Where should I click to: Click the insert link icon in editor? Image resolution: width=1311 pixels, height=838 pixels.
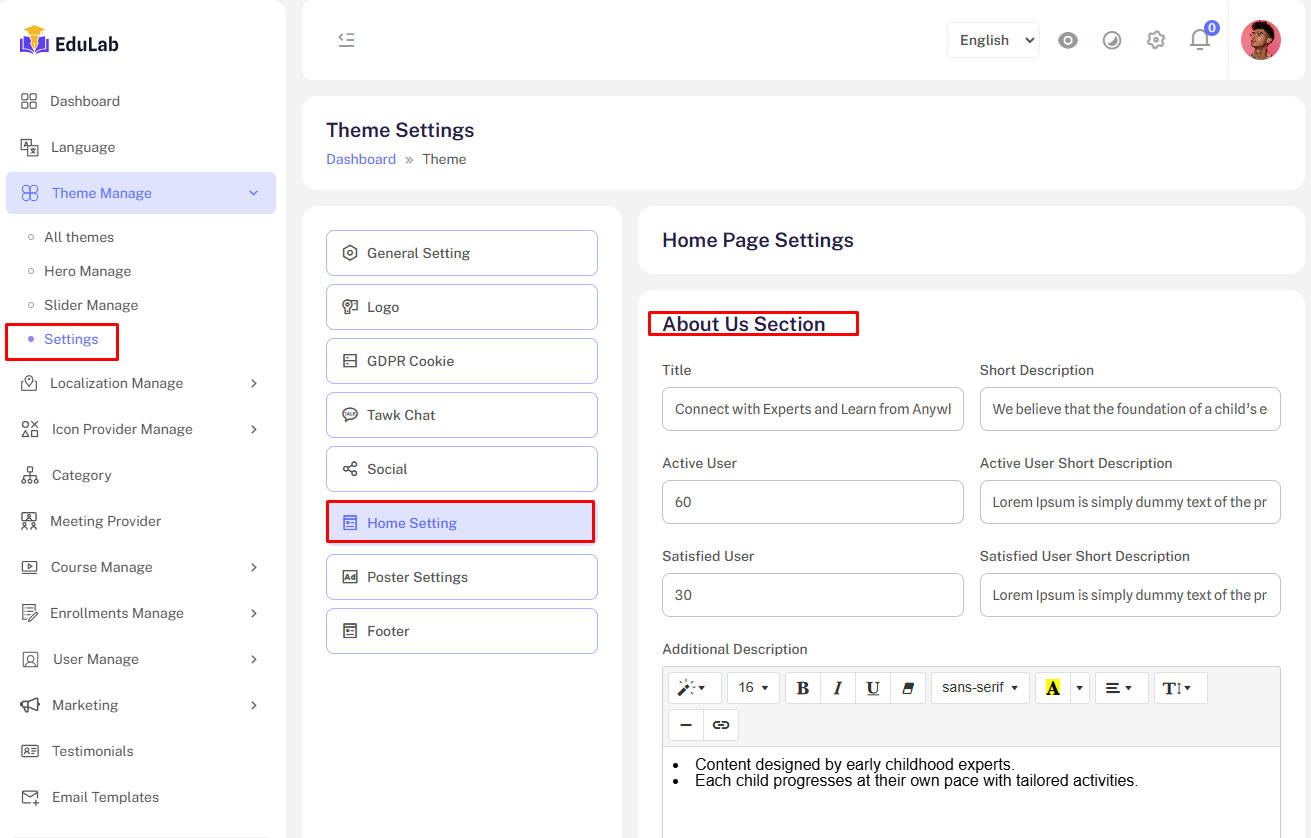[x=721, y=725]
